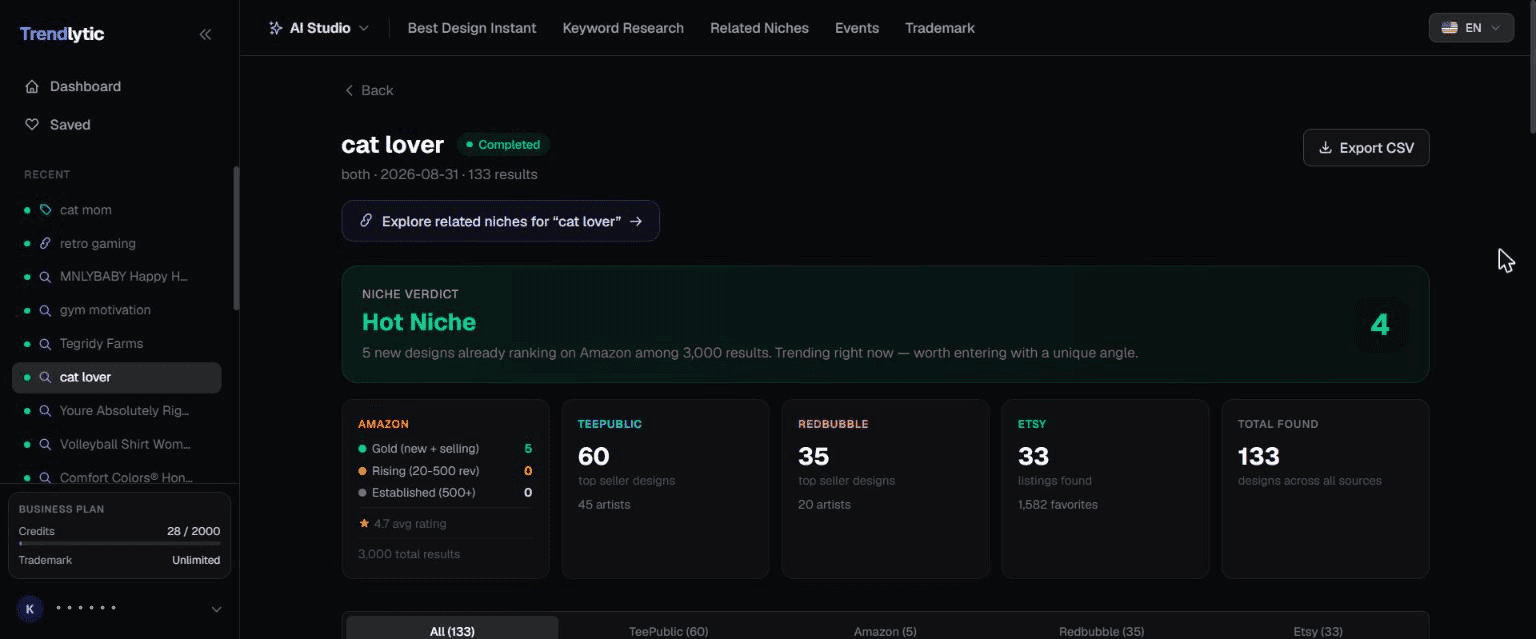Viewport: 1536px width, 639px height.
Task: Click the niche score number 4
Action: point(1380,325)
